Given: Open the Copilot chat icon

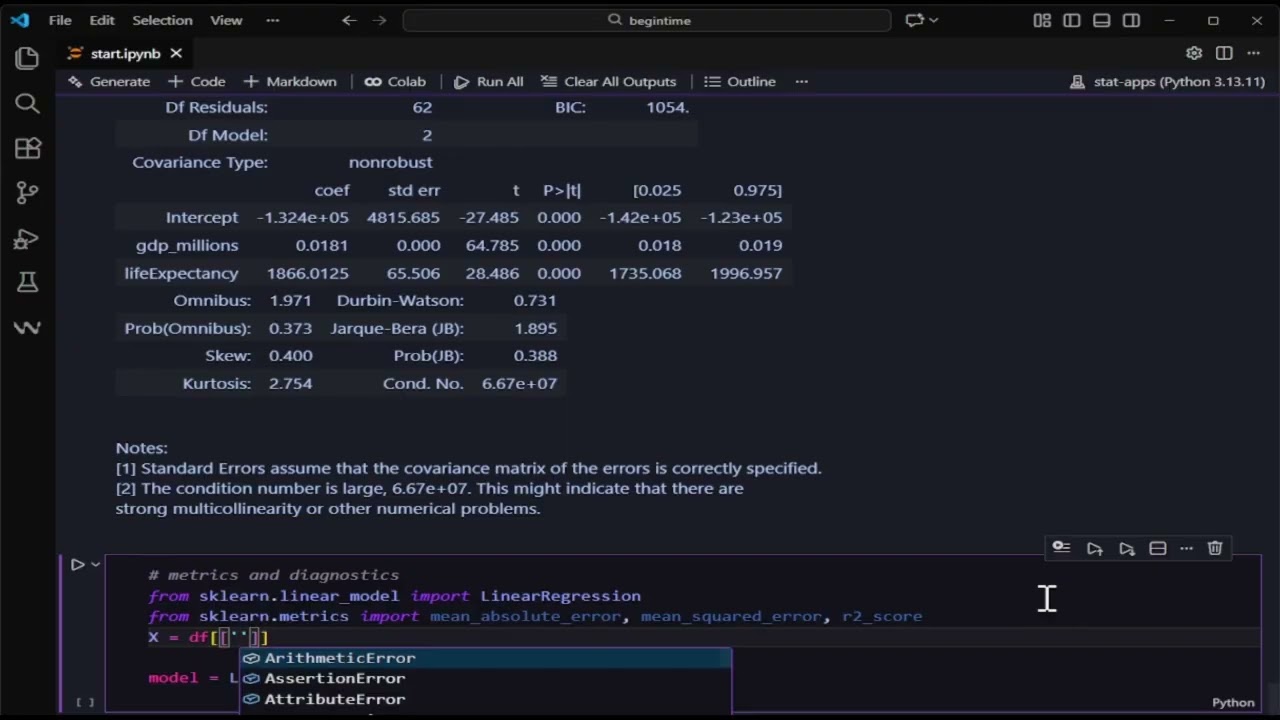Looking at the screenshot, I should click(x=914, y=20).
